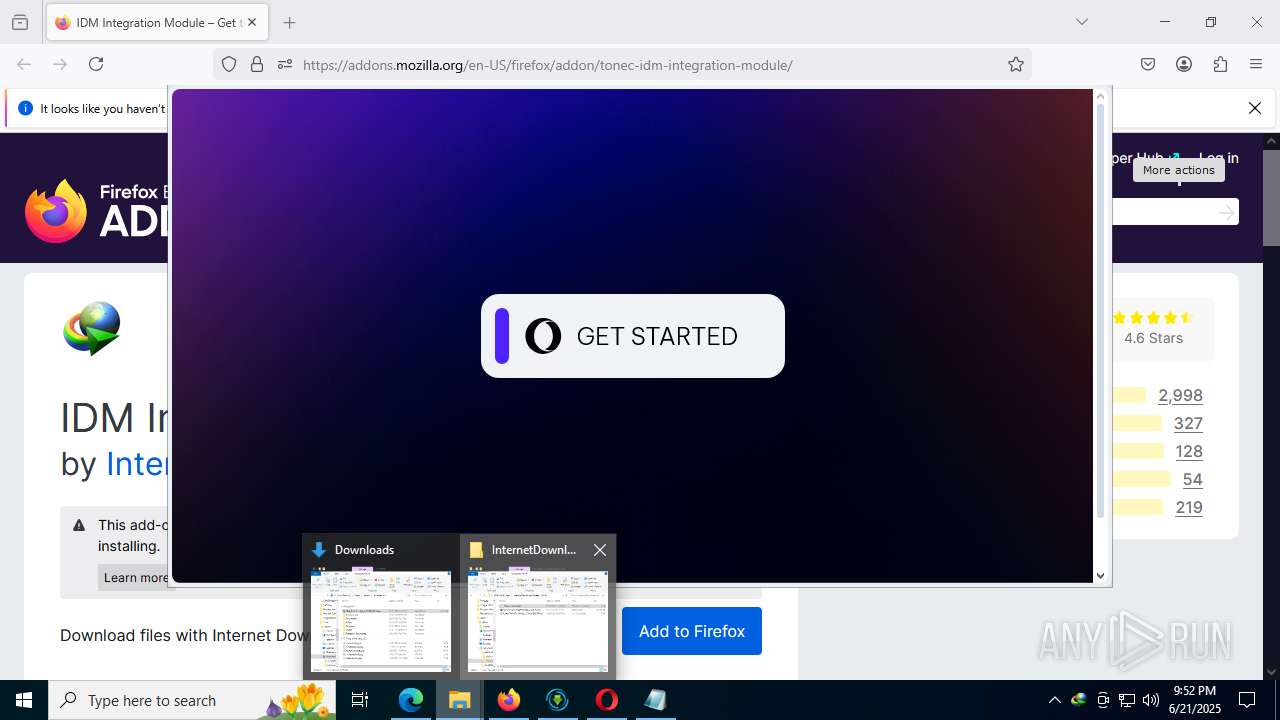This screenshot has height=720, width=1280.
Task: Open Opera browser on taskbar
Action: [x=606, y=700]
